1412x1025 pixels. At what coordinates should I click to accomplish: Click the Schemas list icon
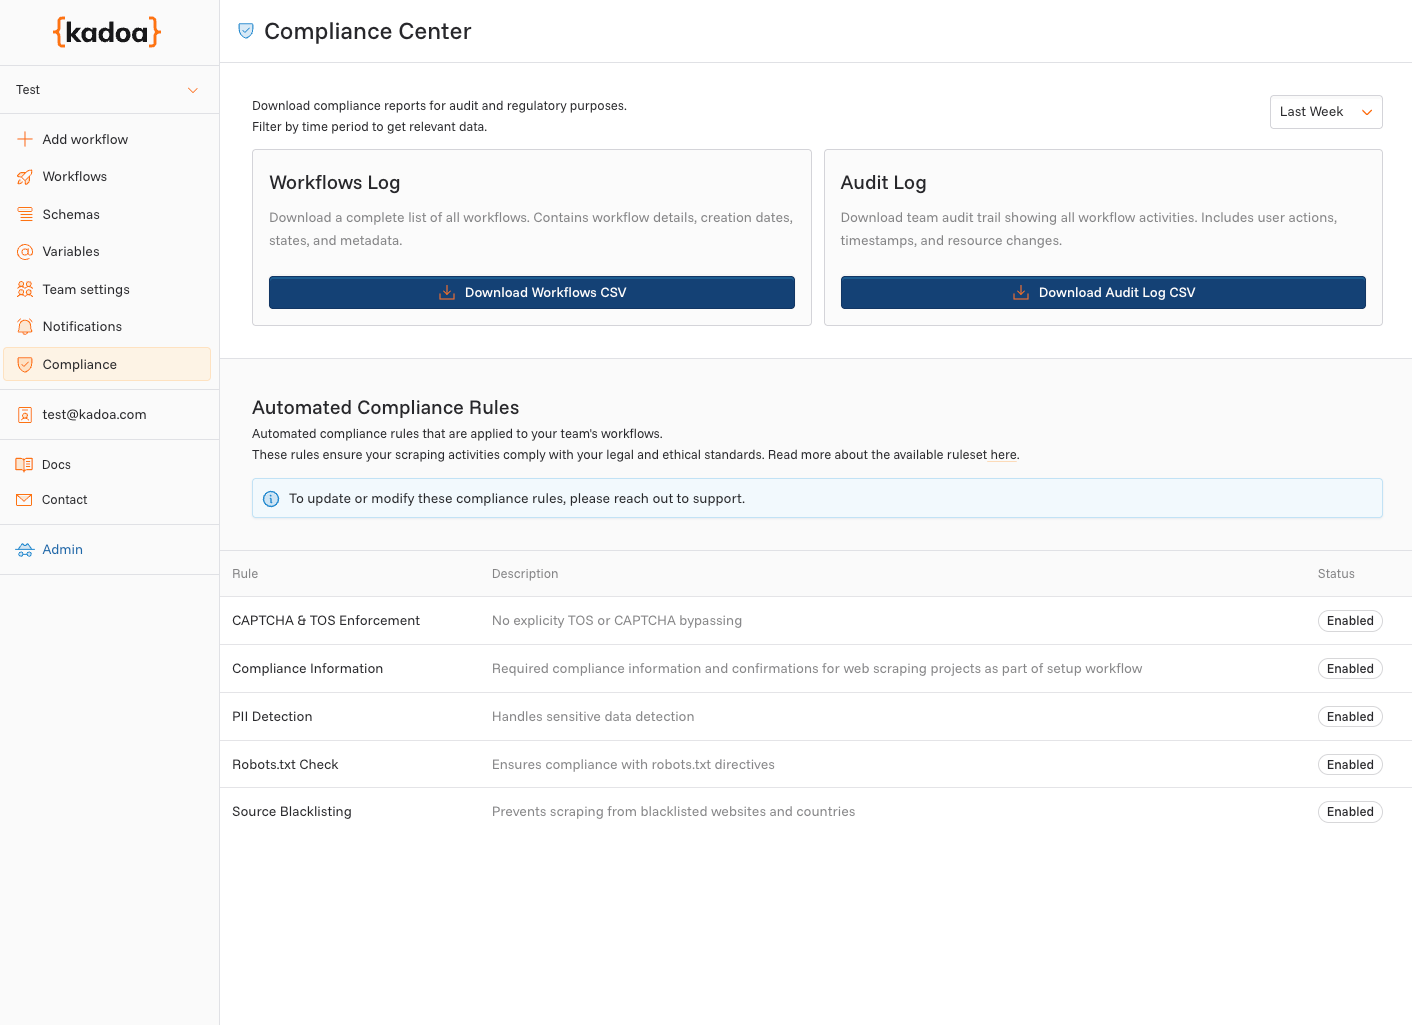(x=25, y=214)
